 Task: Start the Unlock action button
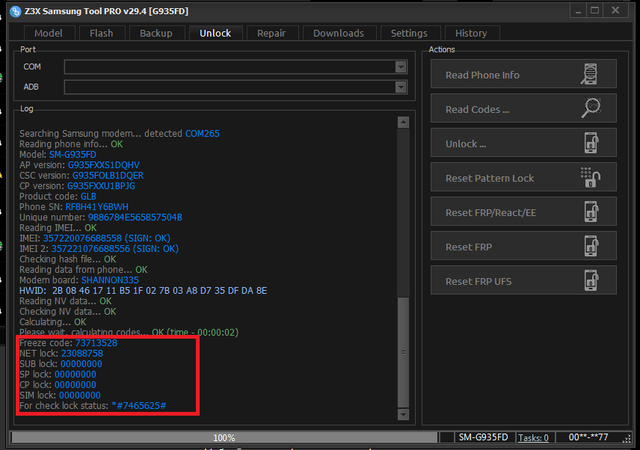(523, 143)
